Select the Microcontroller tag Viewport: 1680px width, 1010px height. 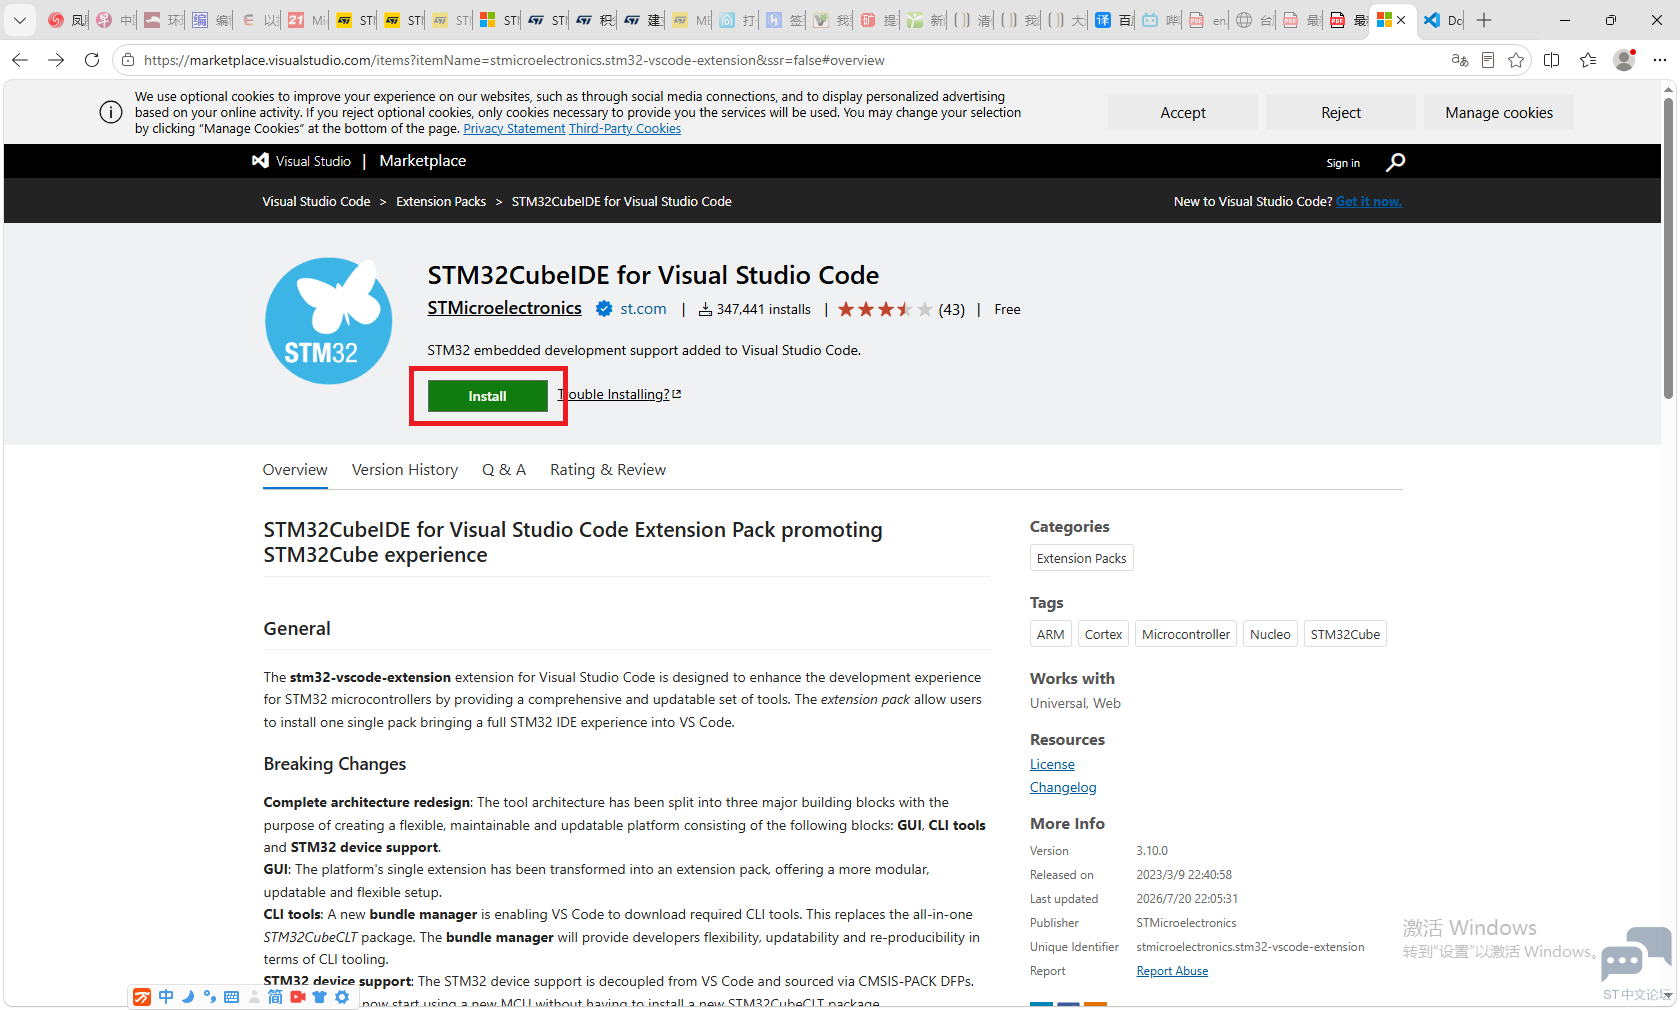point(1186,634)
